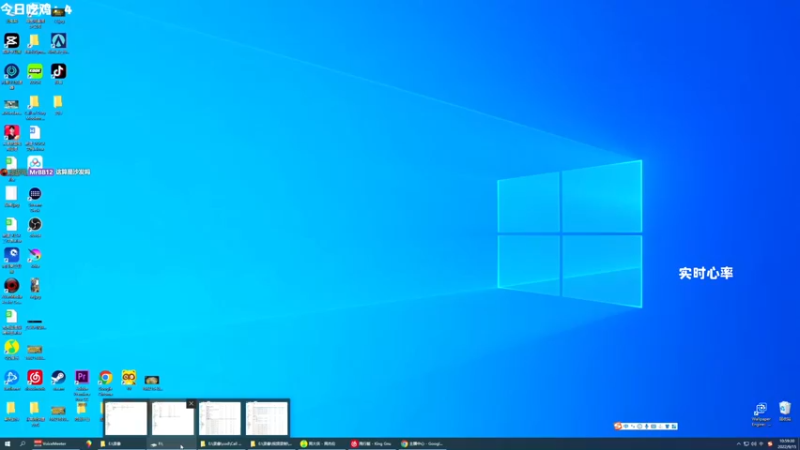Launch Google Chrome from the desktop
The width and height of the screenshot is (800, 450).
click(x=106, y=378)
